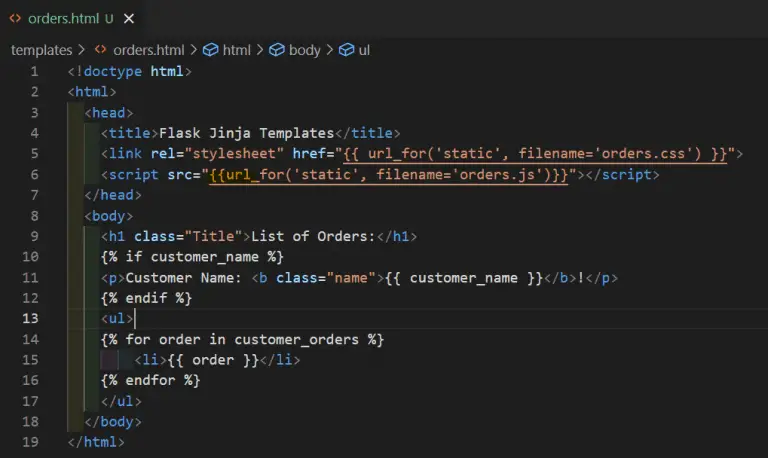Place cursor on the endfor statement
The image size is (768, 458).
pyautogui.click(x=150, y=380)
